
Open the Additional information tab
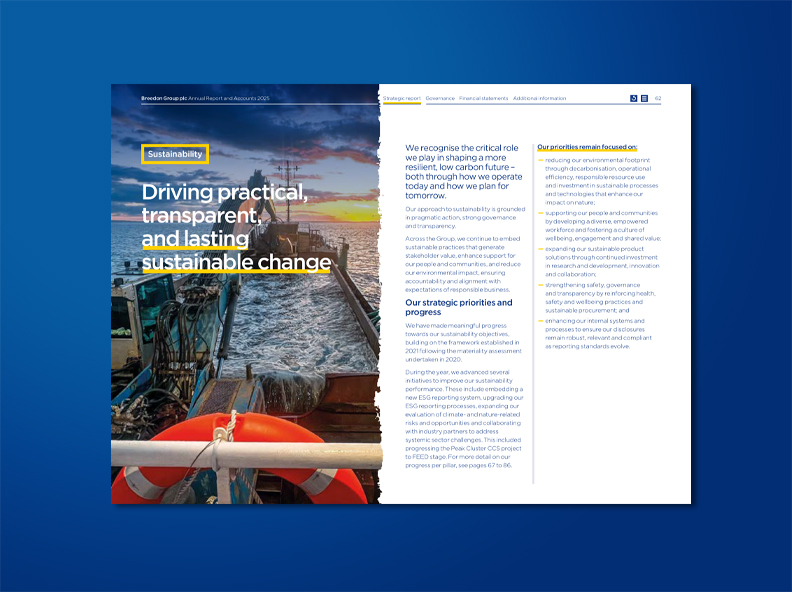tap(539, 99)
